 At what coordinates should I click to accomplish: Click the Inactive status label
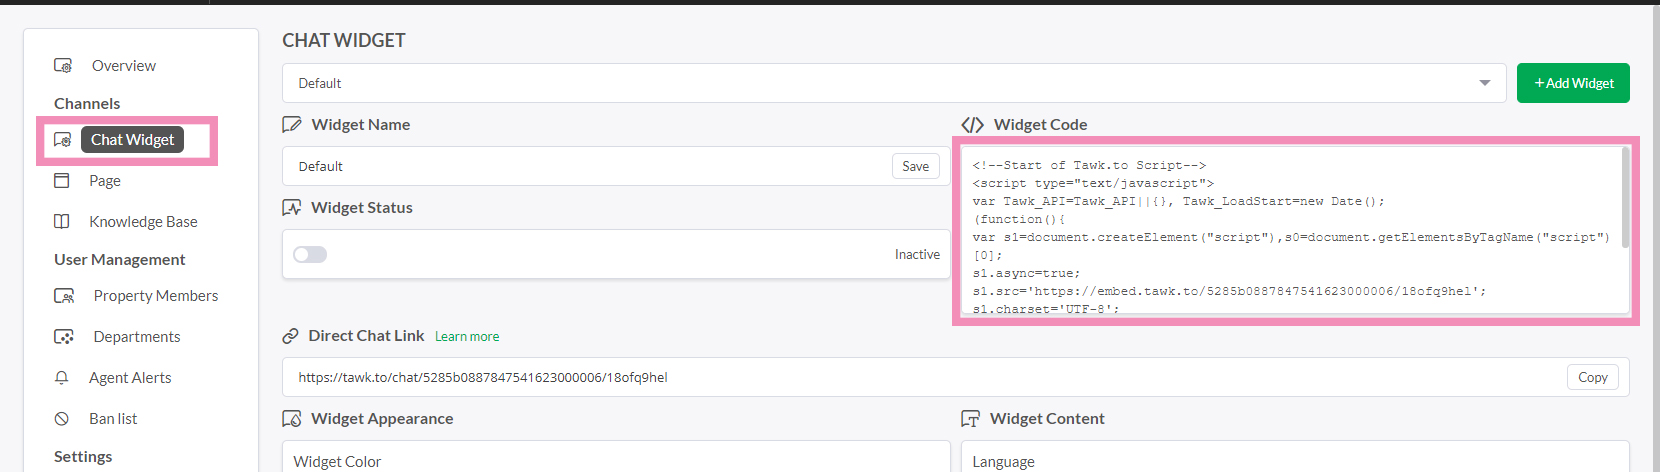coord(917,255)
